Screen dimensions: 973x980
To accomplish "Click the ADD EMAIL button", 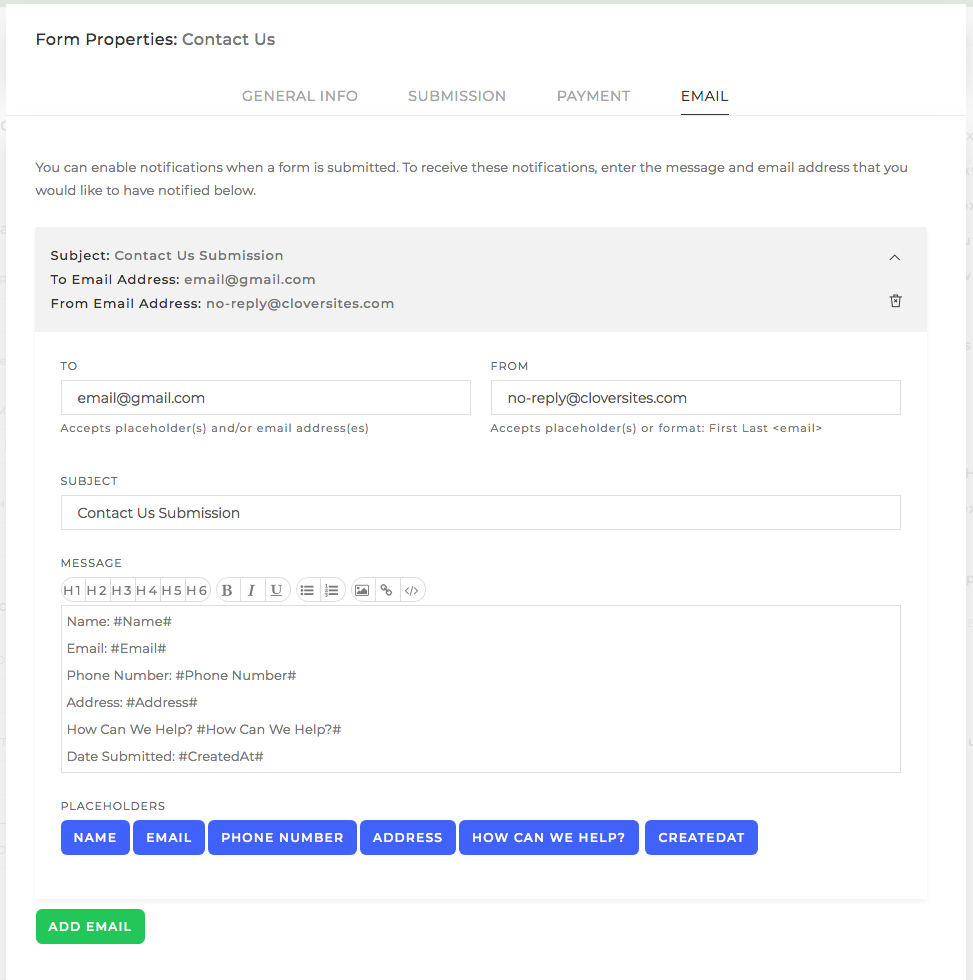I will [90, 926].
